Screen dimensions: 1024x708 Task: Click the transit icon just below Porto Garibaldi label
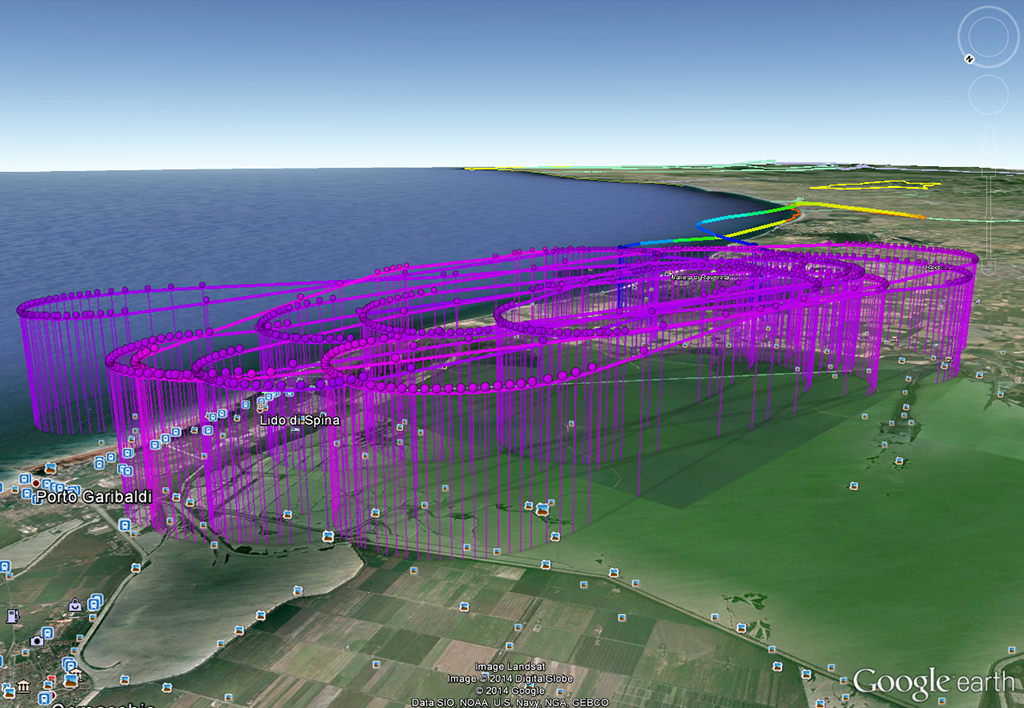125,524
